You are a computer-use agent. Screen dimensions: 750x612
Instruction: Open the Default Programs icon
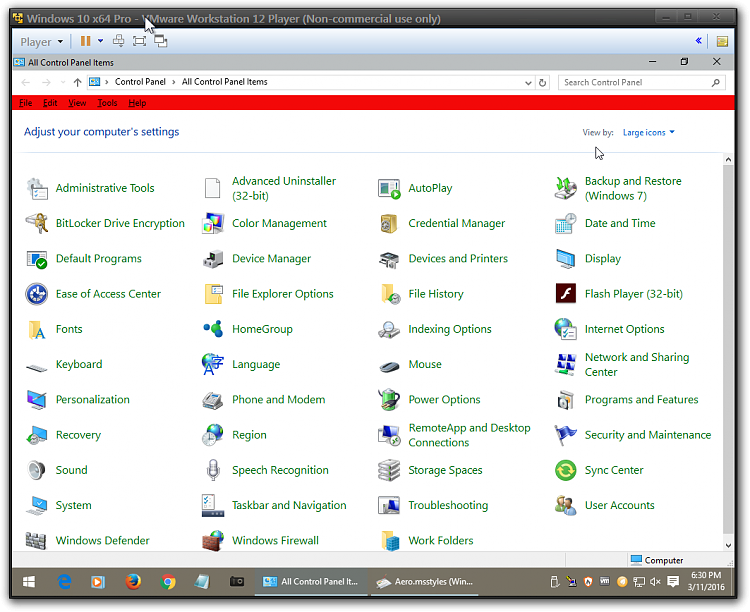37,259
